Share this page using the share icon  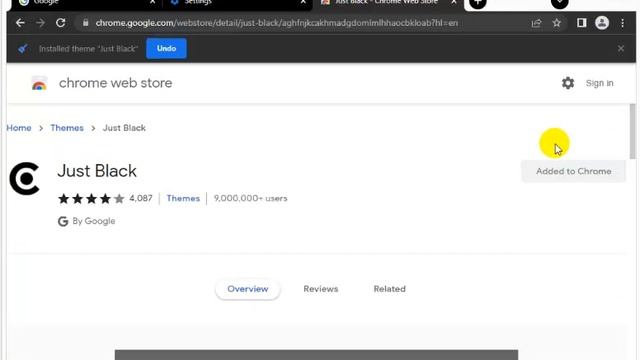(536, 23)
